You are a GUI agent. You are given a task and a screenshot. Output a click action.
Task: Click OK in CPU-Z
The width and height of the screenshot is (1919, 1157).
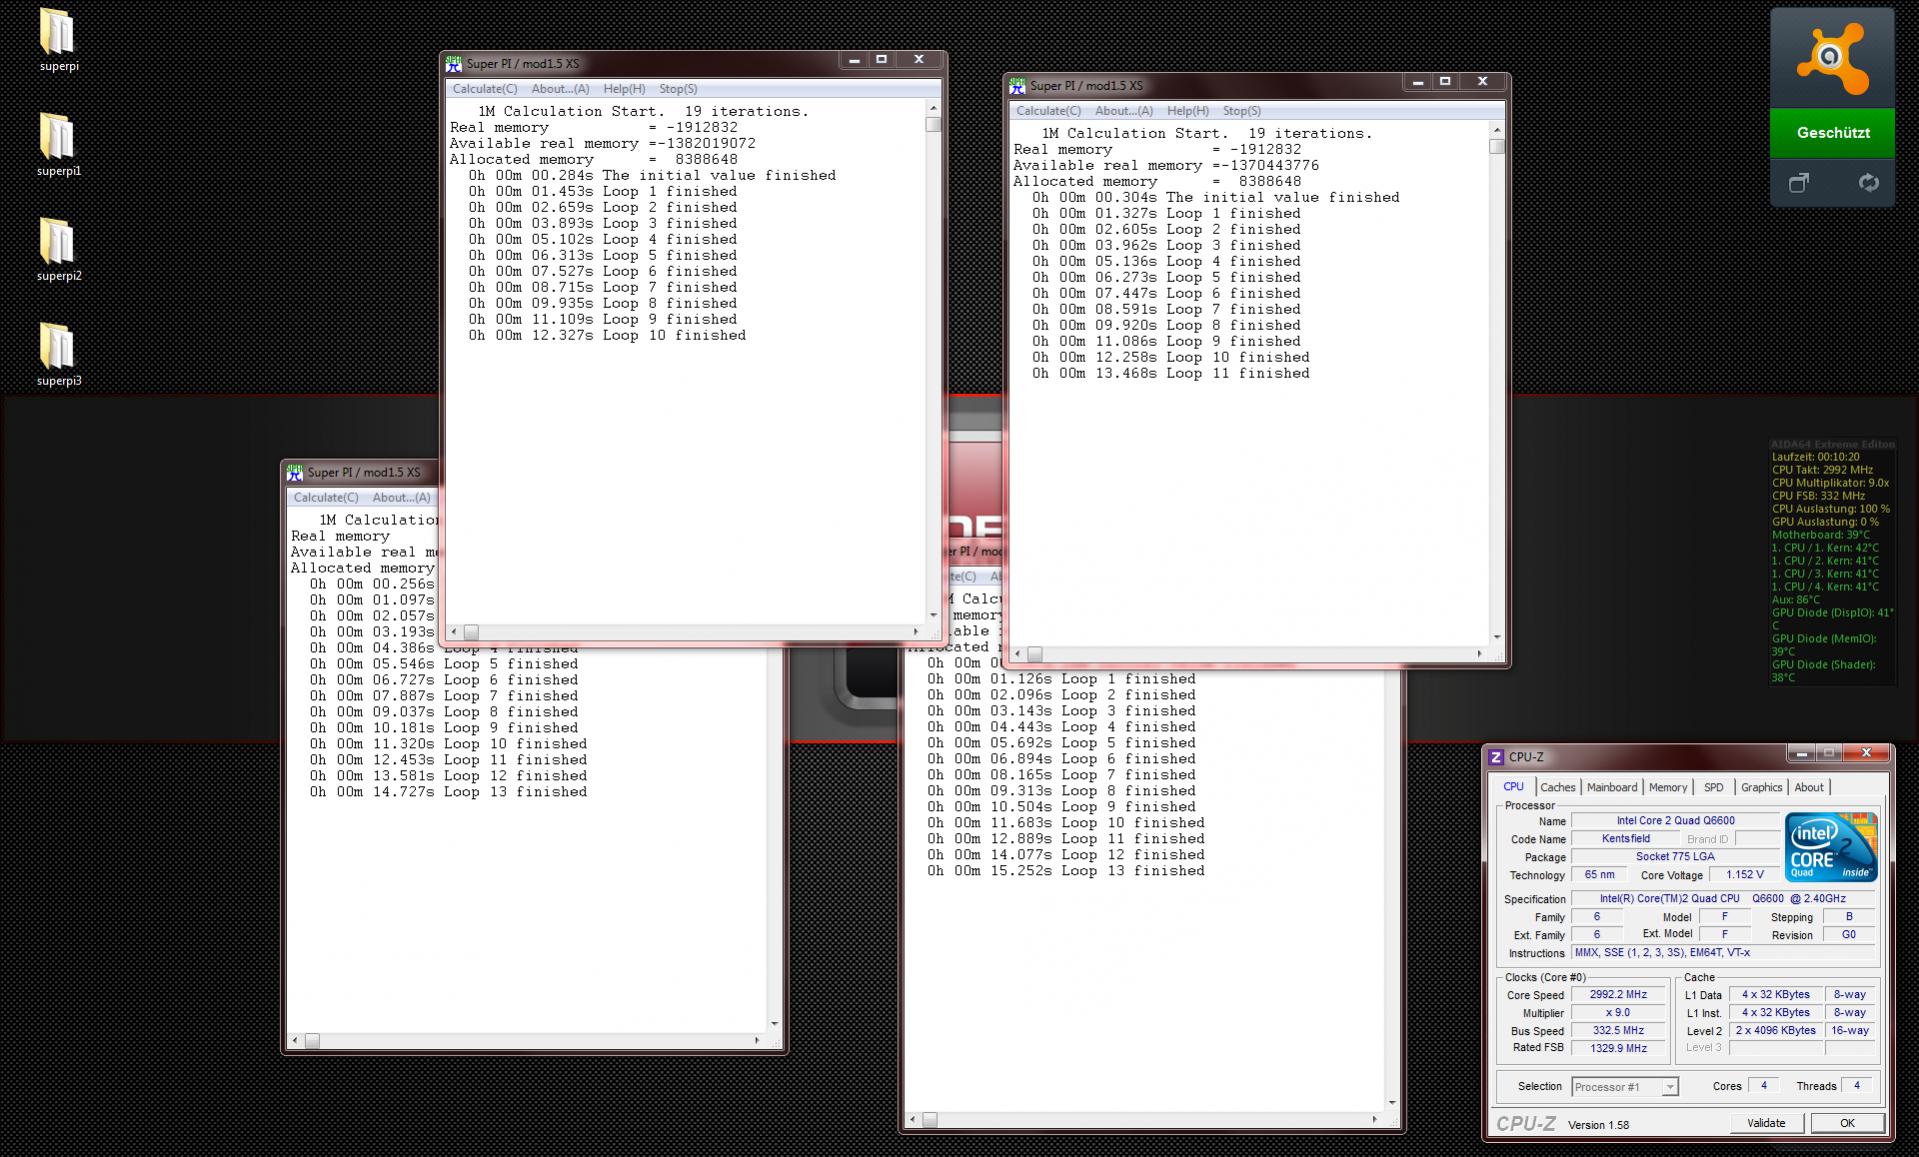[1847, 1123]
